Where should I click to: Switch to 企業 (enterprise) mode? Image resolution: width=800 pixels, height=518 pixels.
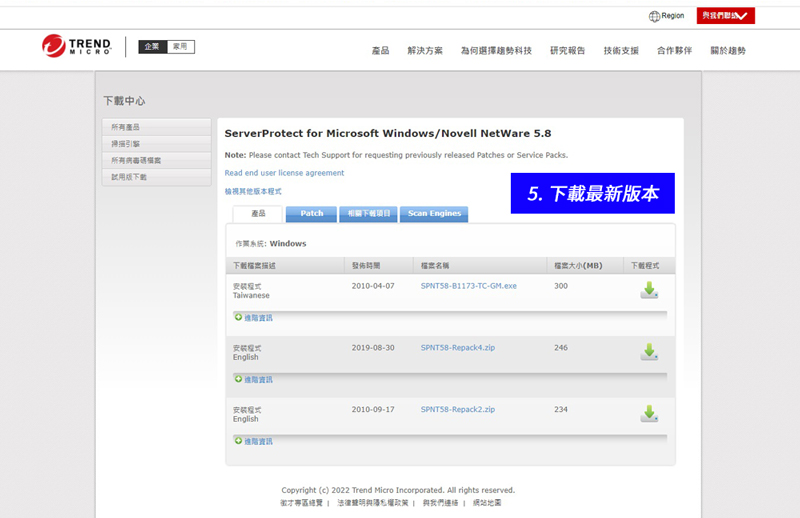(x=152, y=46)
